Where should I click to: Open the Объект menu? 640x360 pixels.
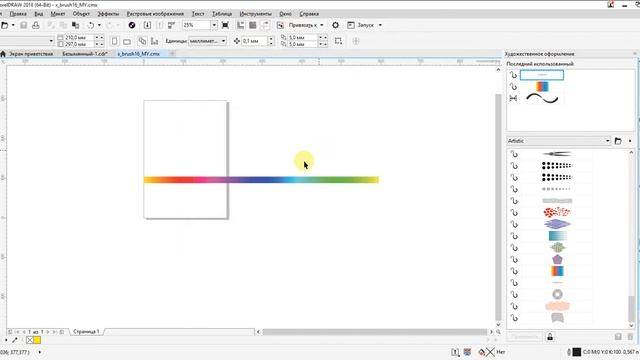81,13
